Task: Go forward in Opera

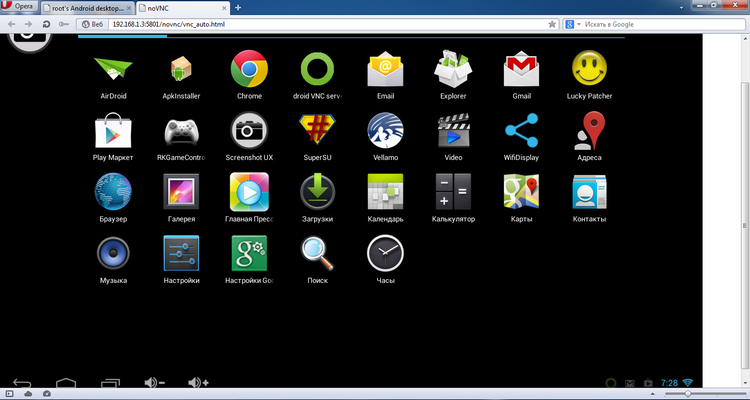Action: click(29, 24)
